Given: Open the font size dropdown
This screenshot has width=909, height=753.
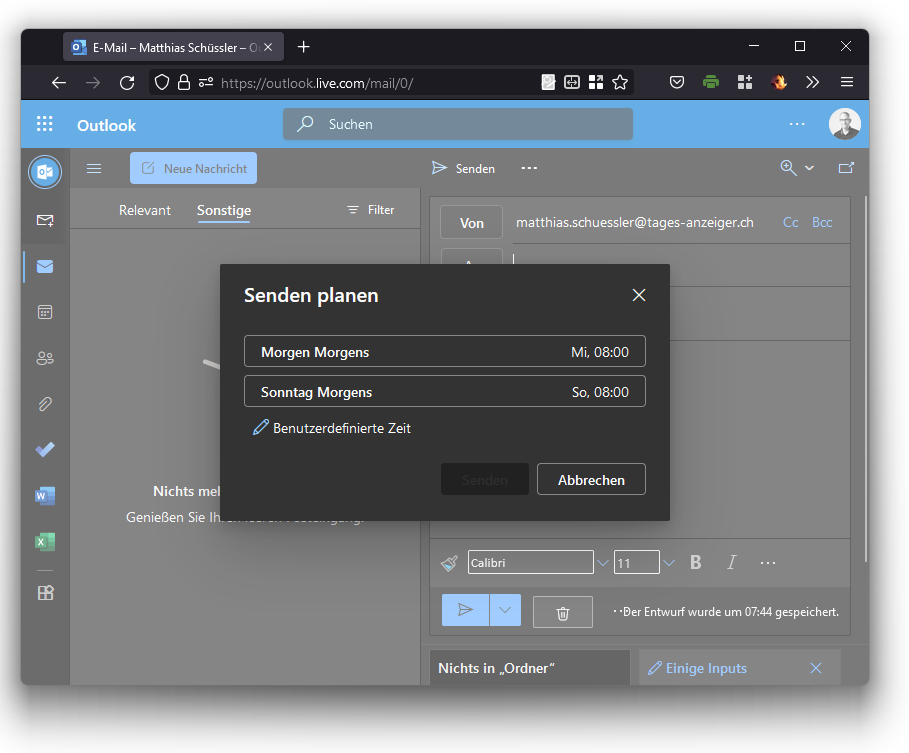Looking at the screenshot, I should click(x=669, y=563).
